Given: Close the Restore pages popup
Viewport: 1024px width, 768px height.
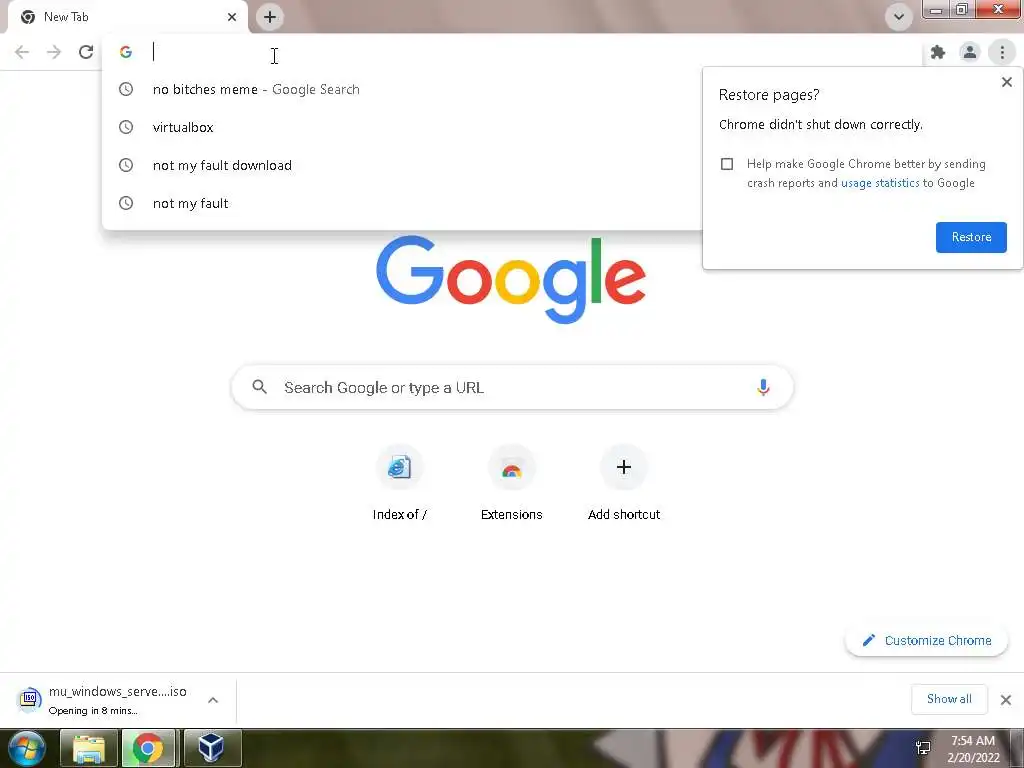Looking at the screenshot, I should (1006, 82).
